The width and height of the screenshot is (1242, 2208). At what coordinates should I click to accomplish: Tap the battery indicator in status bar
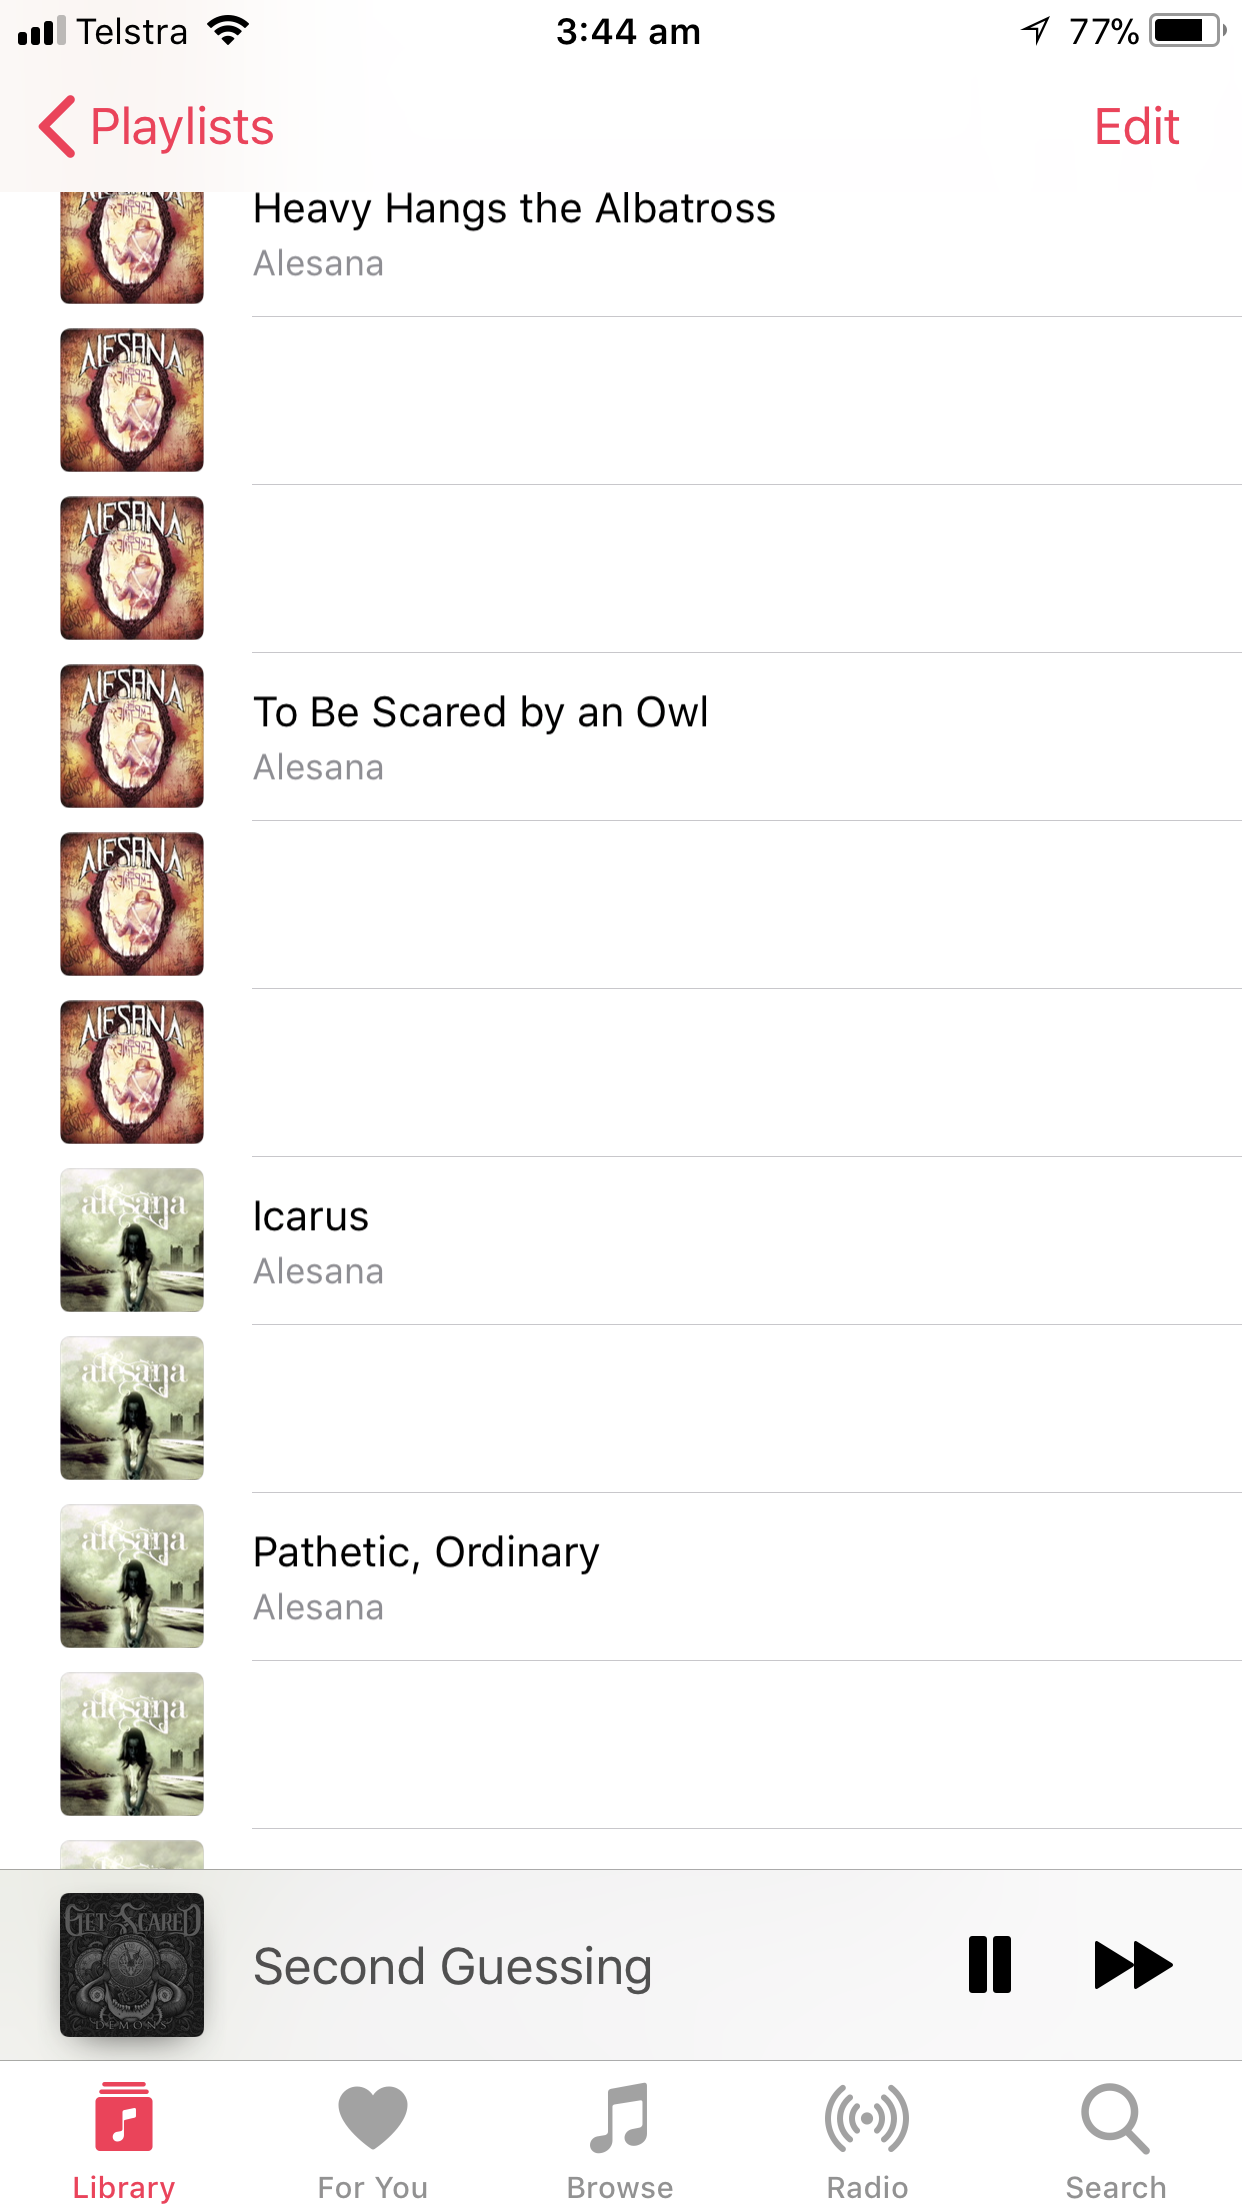[x=1187, y=31]
